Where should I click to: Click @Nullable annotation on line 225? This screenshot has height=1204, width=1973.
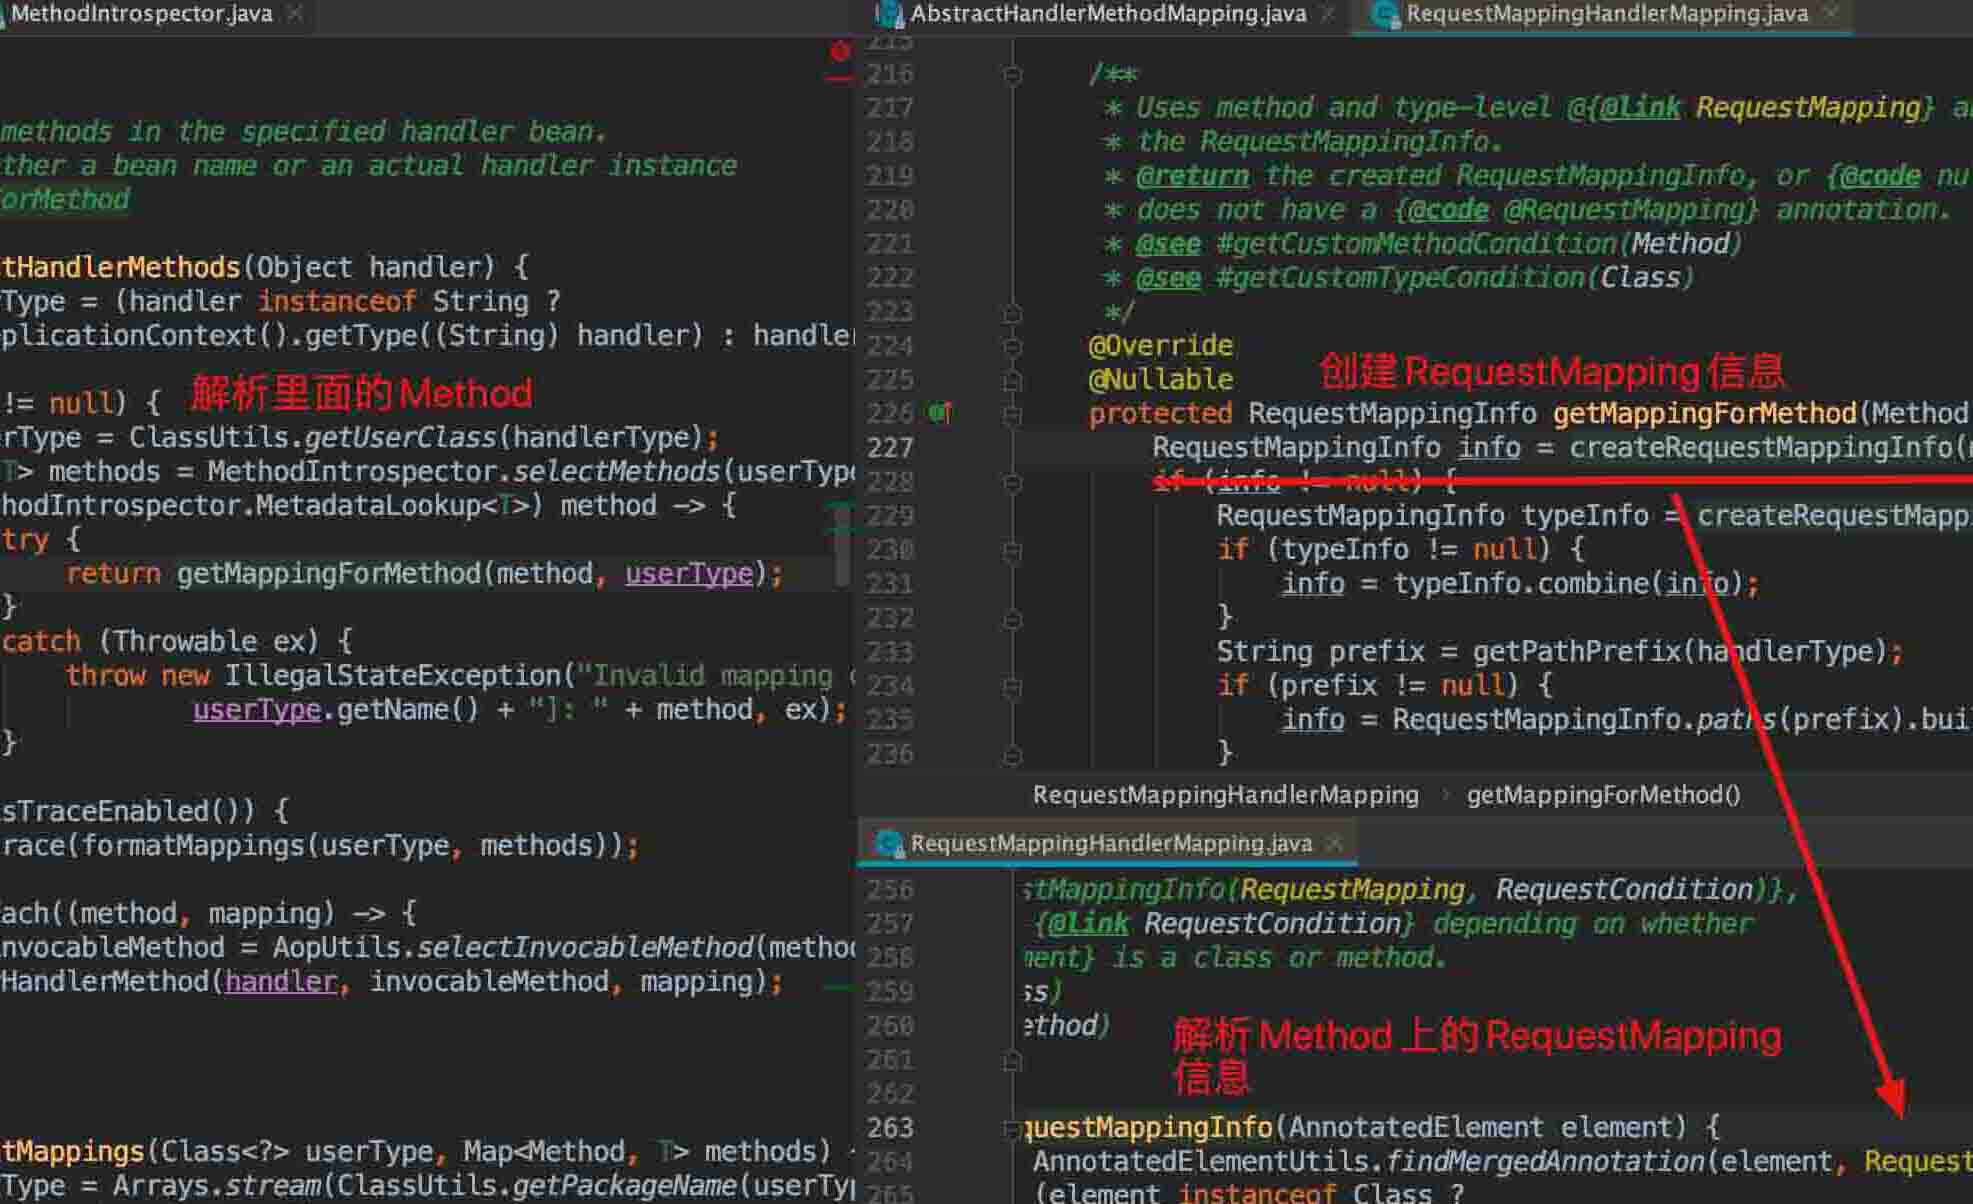click(1160, 380)
